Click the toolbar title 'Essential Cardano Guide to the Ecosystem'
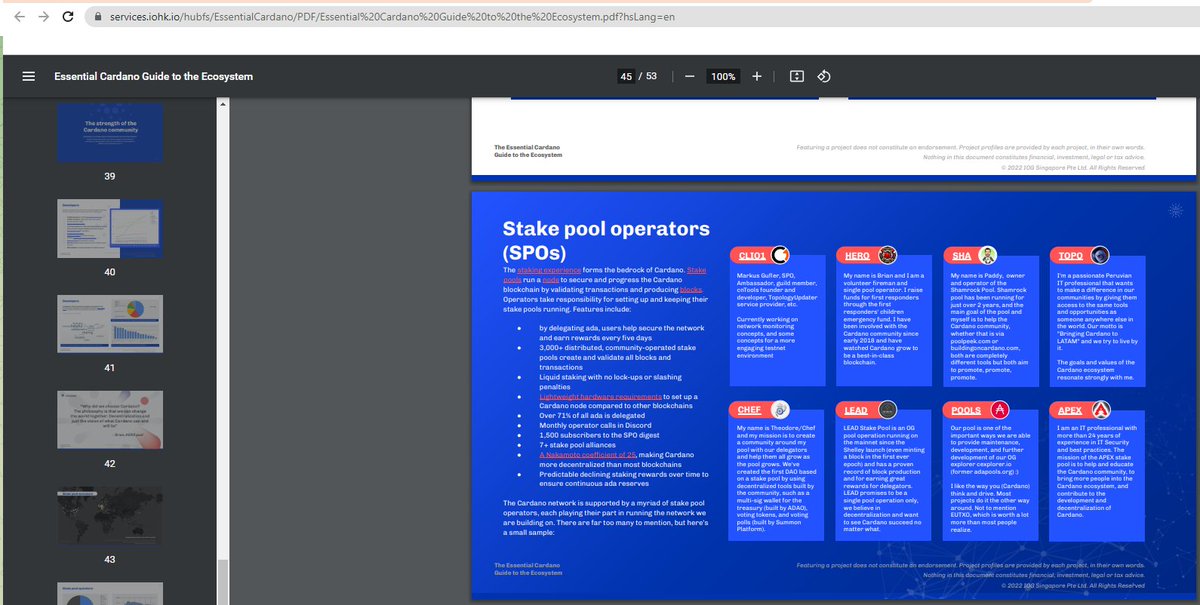This screenshot has height=605, width=1200. pyautogui.click(x=153, y=76)
